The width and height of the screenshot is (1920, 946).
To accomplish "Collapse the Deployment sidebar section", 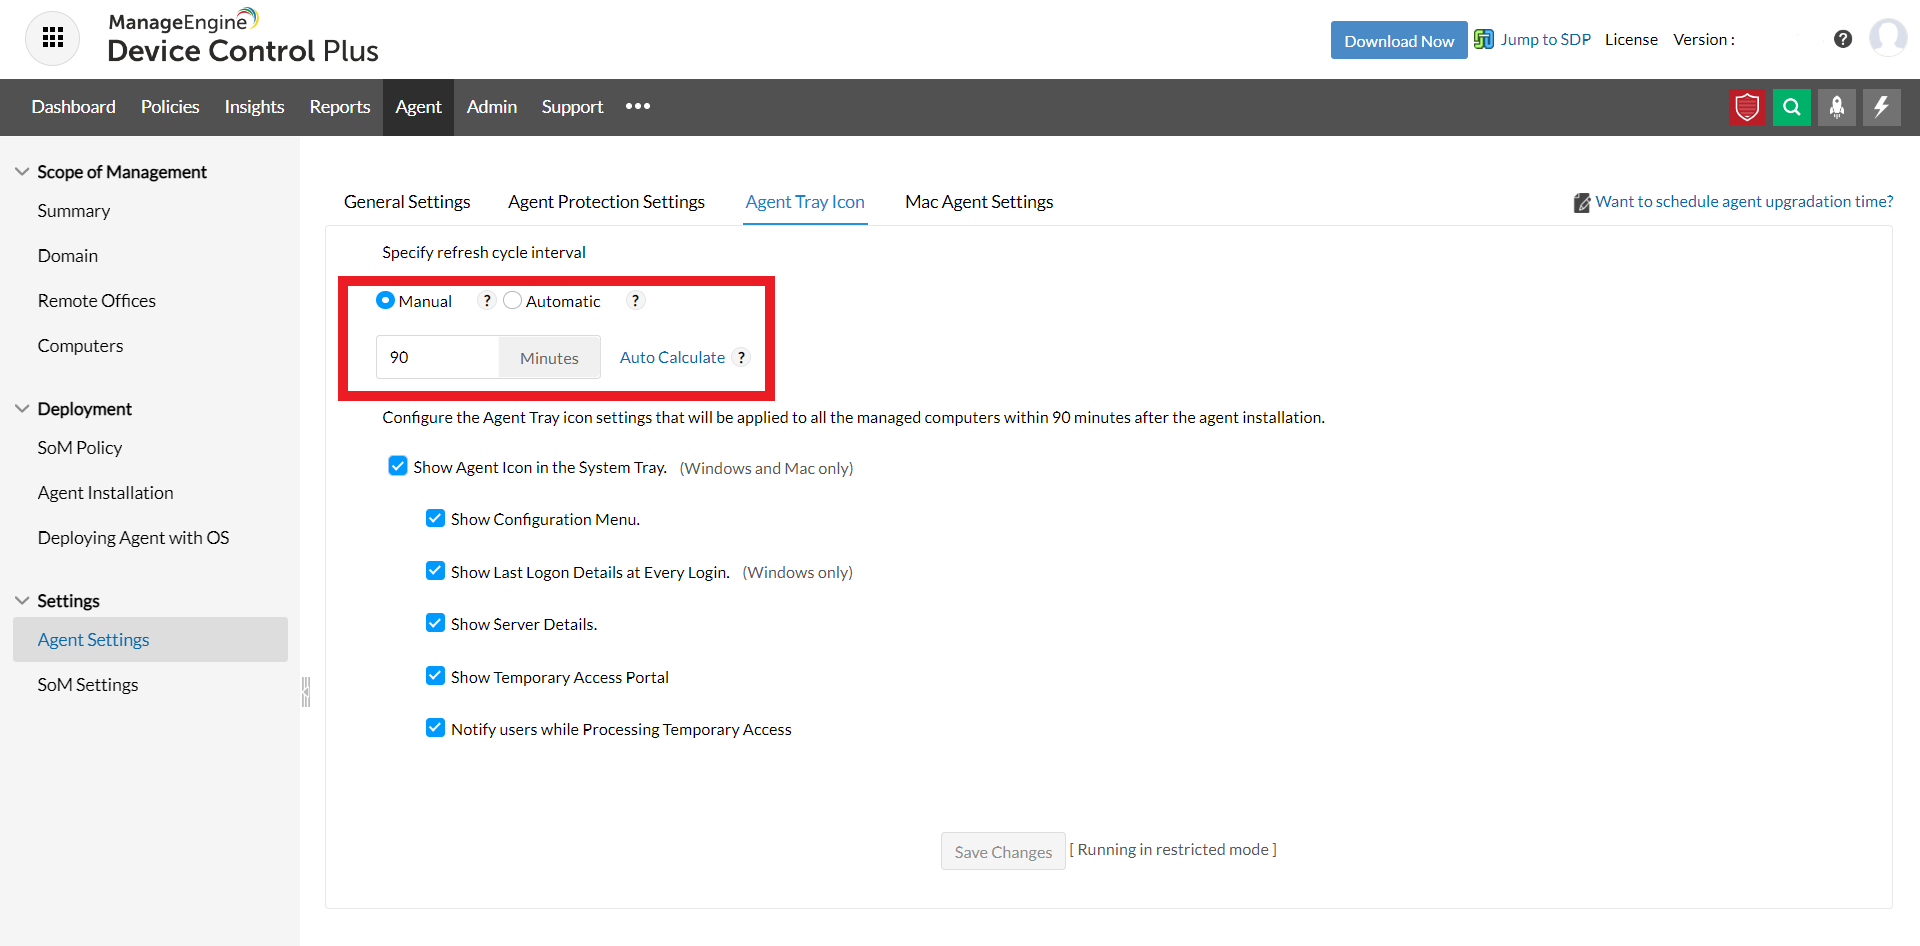I will [22, 409].
